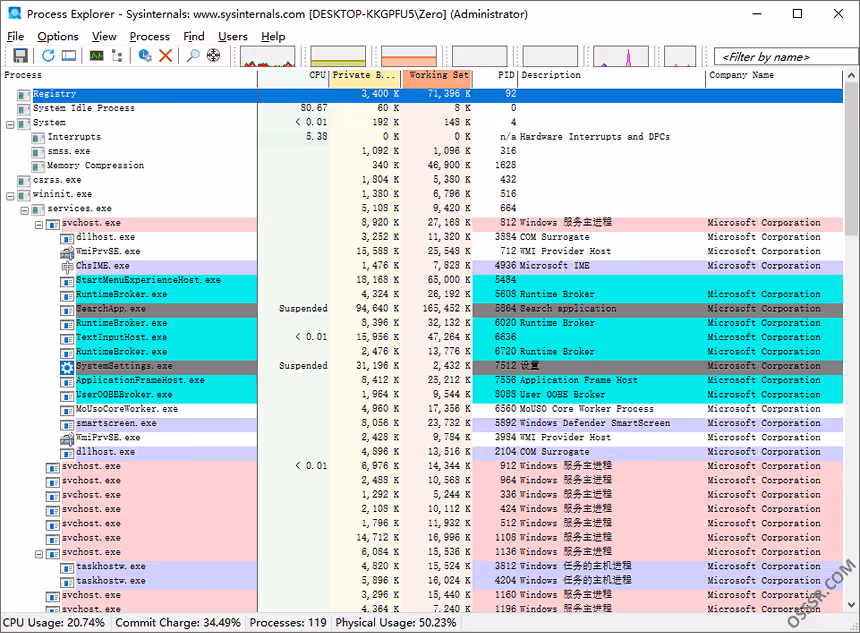Open the View menu

pyautogui.click(x=104, y=36)
